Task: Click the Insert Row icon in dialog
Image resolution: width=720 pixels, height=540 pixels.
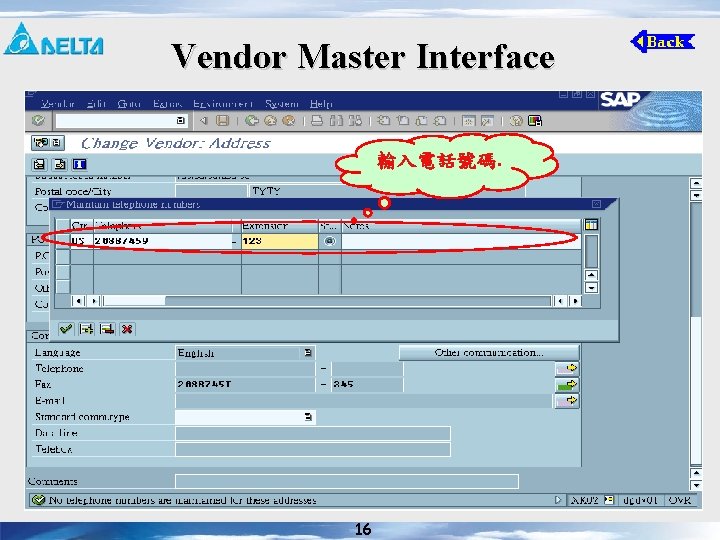Action: coord(86,329)
